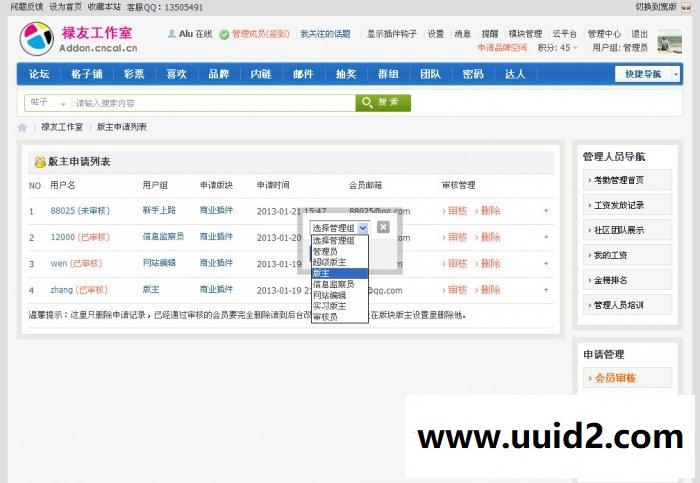Select highlighted 版主 option in dropdown list
Viewport: 700px width, 483px height.
(340, 273)
